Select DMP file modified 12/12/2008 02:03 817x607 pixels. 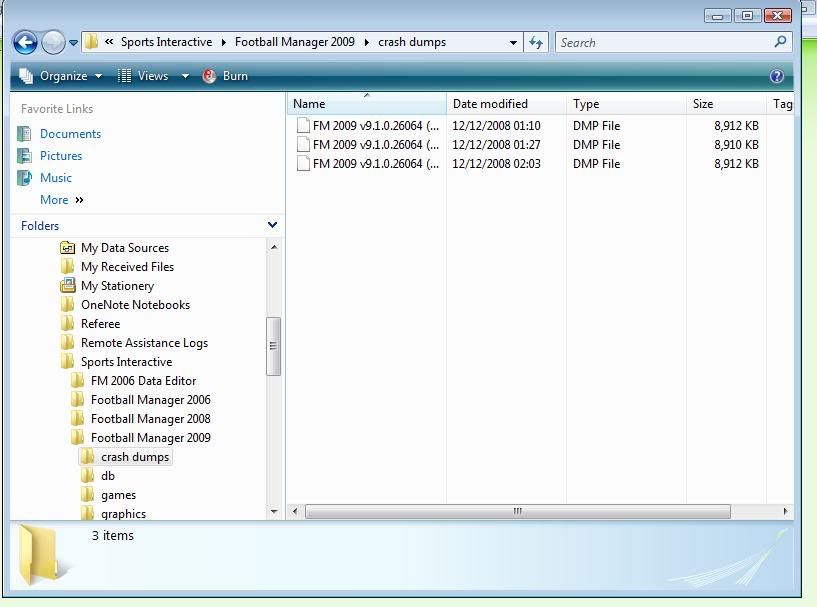pos(526,164)
